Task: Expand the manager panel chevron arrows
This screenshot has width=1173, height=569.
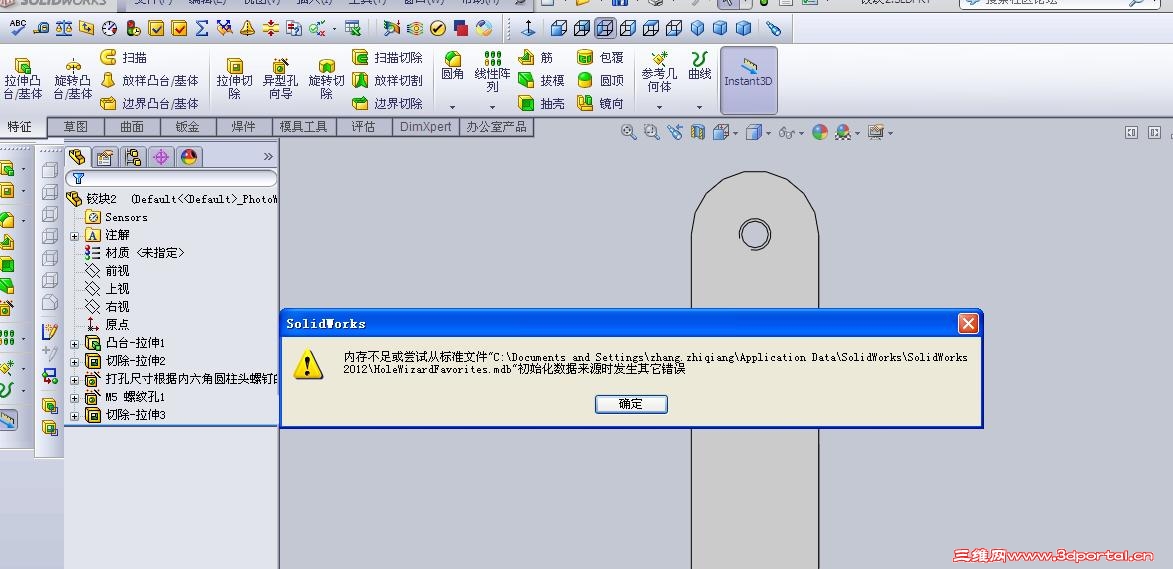Action: pyautogui.click(x=269, y=156)
